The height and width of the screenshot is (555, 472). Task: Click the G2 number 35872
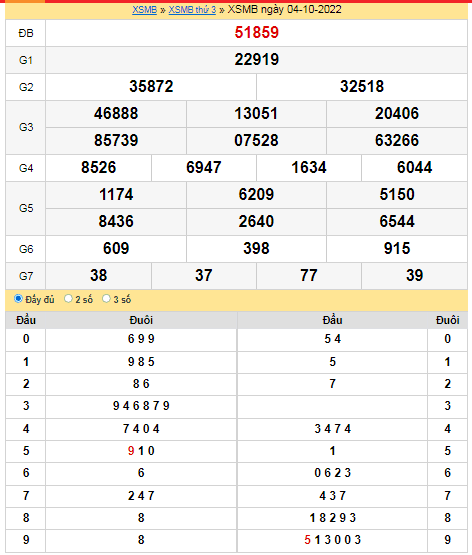(x=151, y=86)
